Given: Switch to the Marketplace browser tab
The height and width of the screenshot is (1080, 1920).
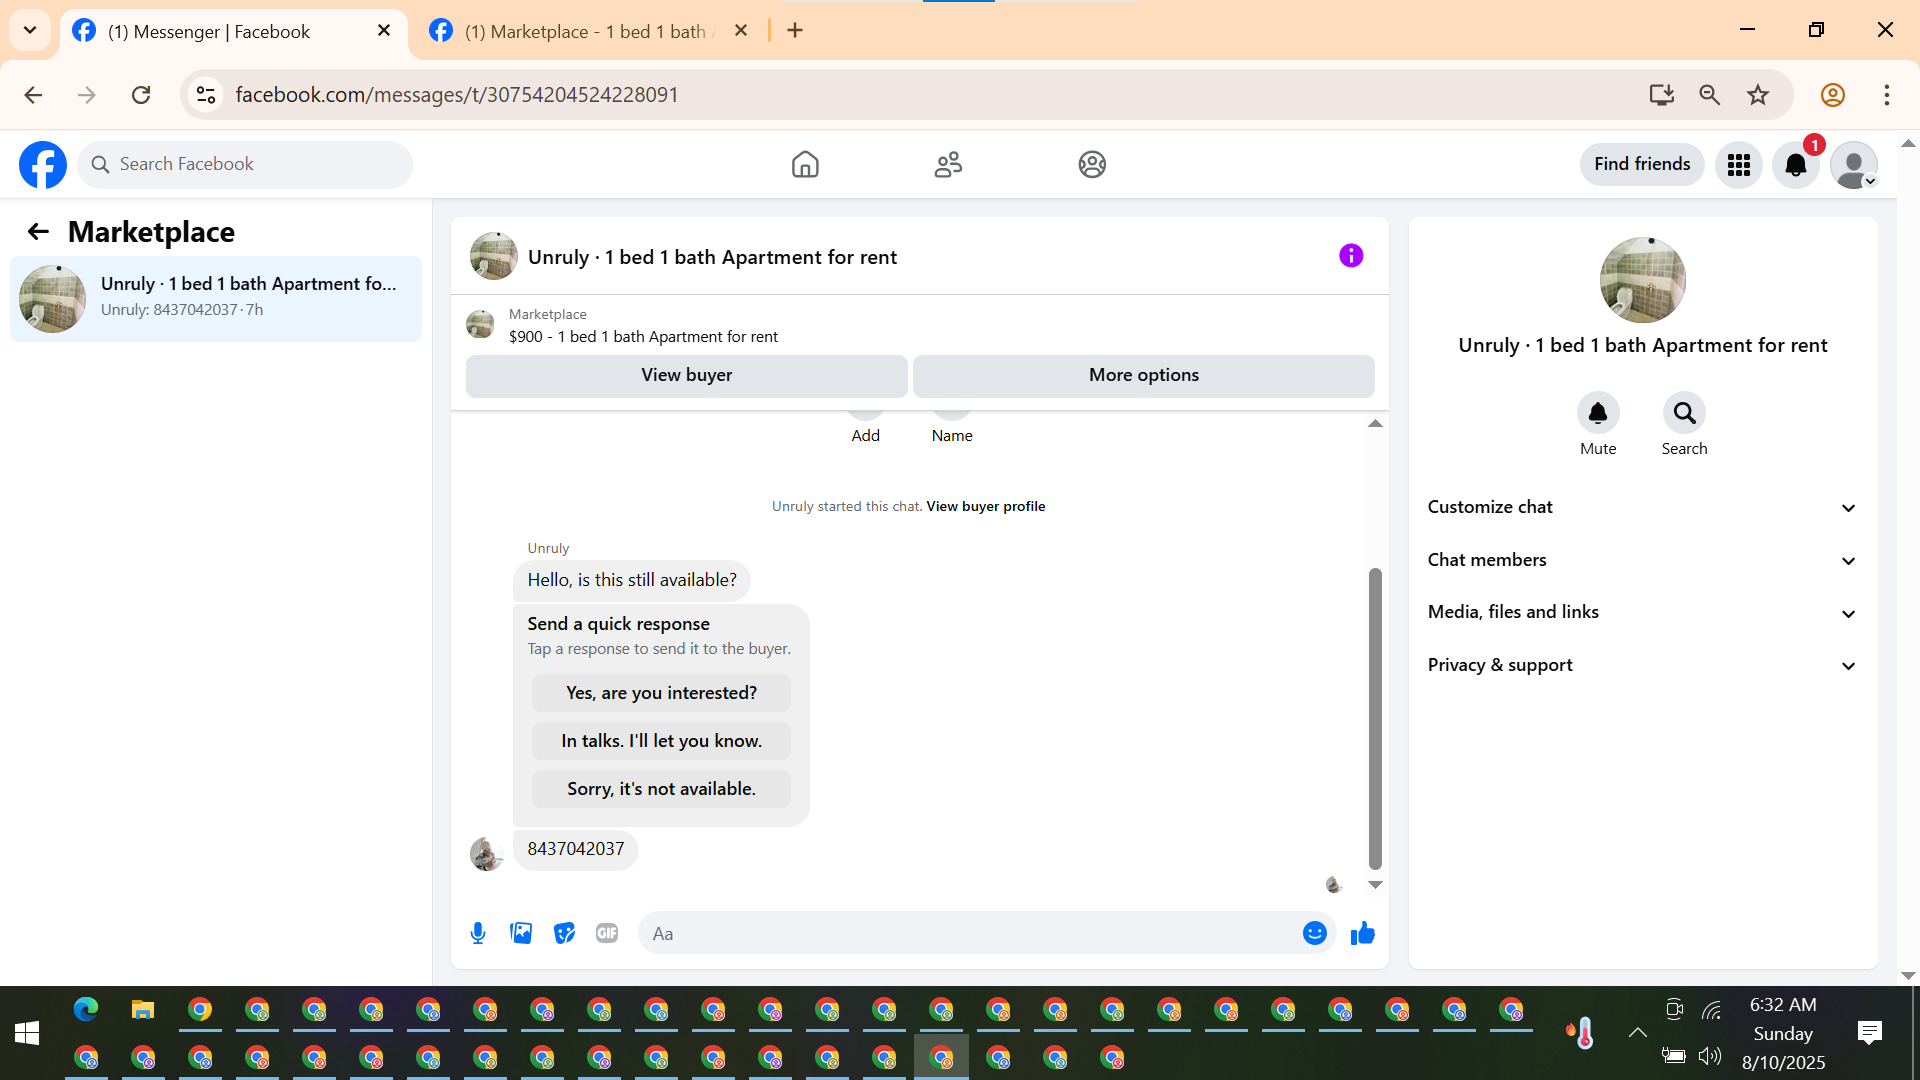Looking at the screenshot, I should (x=588, y=31).
